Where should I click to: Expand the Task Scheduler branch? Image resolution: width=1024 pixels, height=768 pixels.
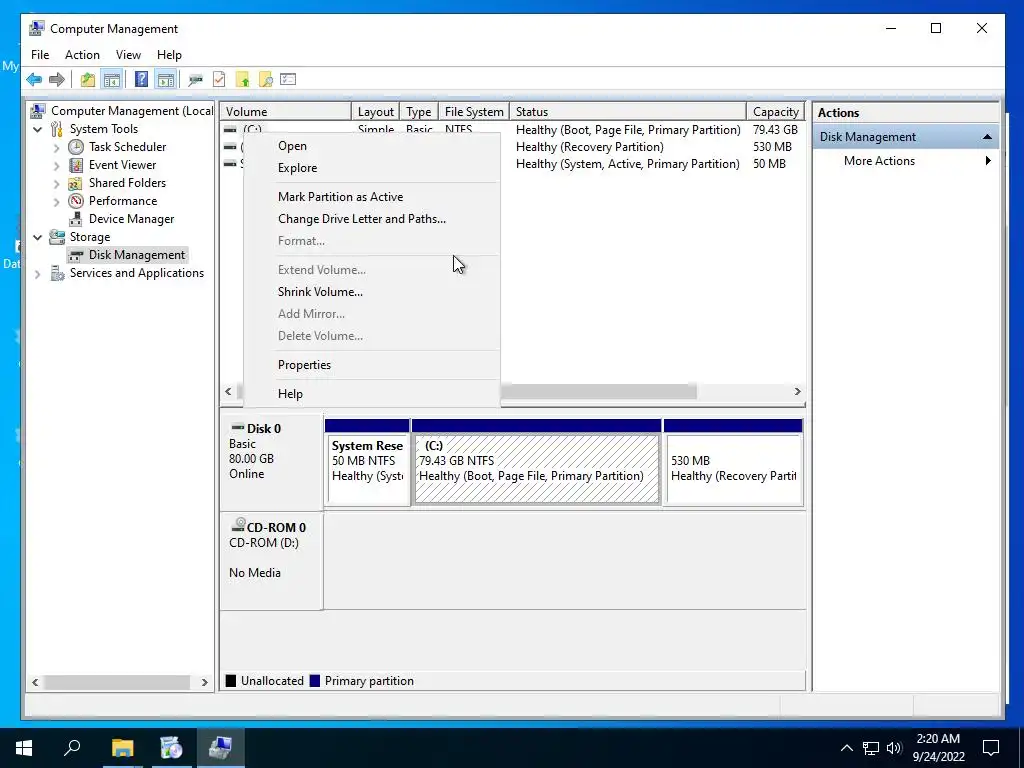(x=57, y=148)
